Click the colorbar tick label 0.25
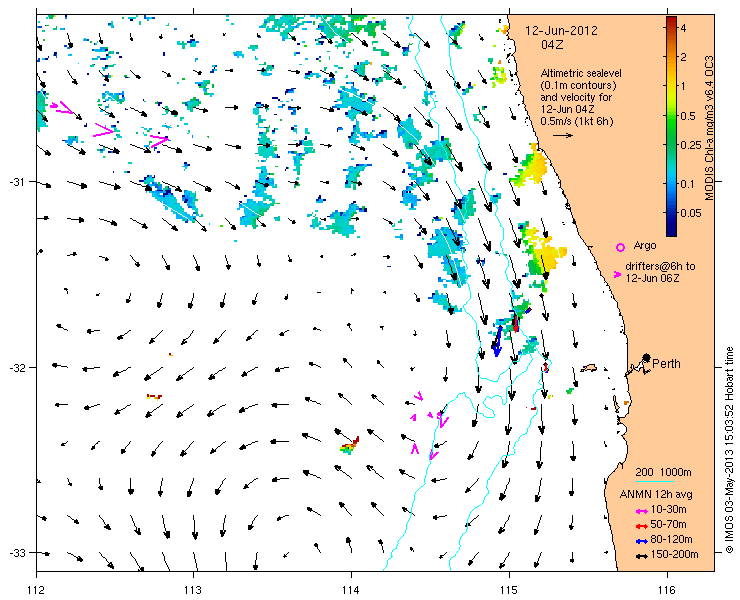Viewport: 740px width, 600px height. (691, 145)
